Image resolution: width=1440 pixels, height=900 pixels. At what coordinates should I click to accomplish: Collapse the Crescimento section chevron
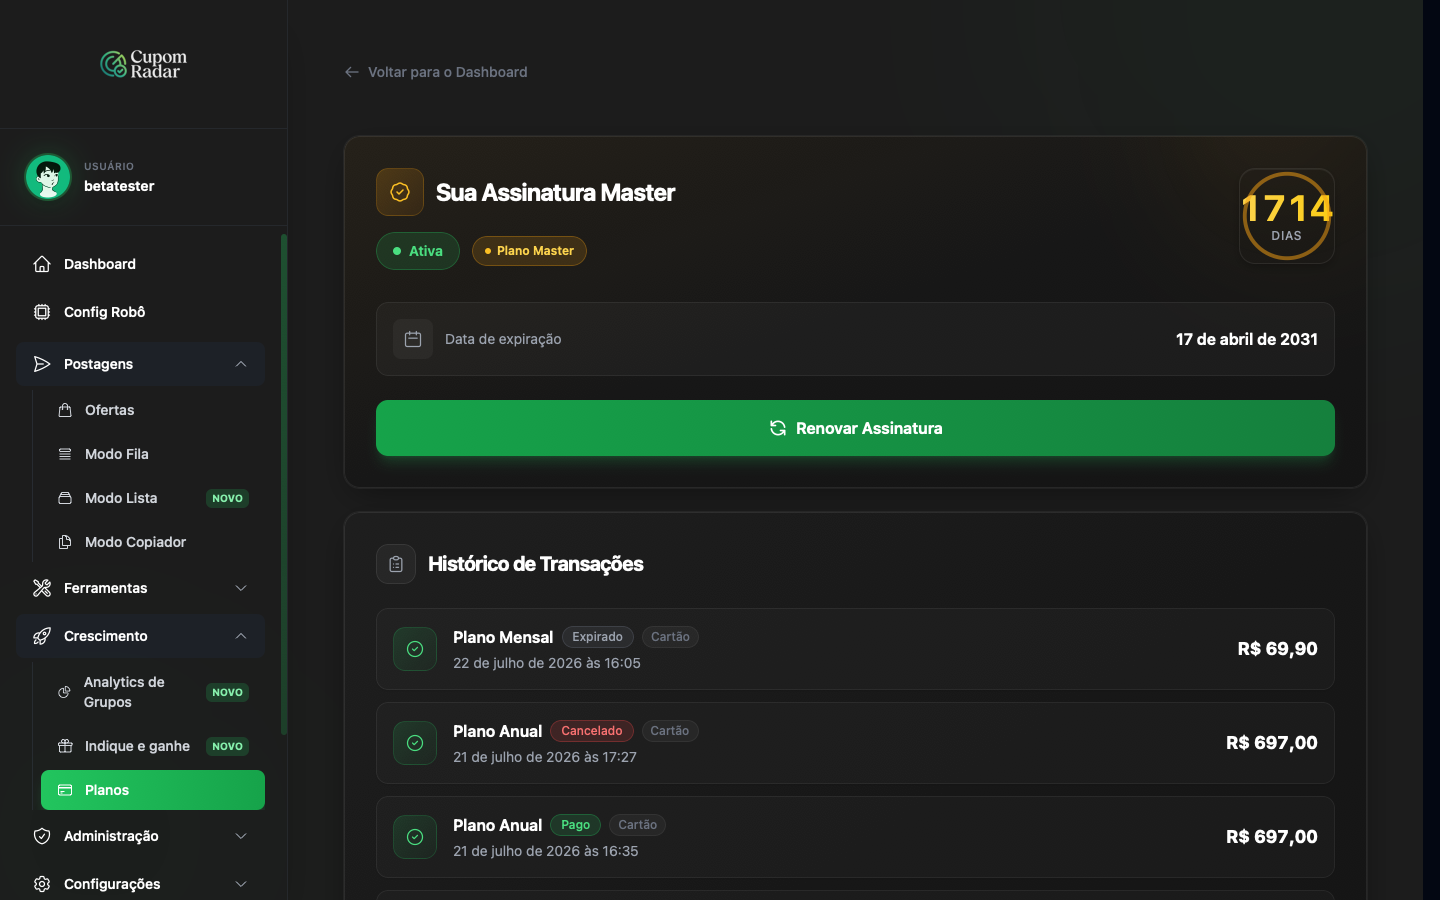pyautogui.click(x=241, y=636)
